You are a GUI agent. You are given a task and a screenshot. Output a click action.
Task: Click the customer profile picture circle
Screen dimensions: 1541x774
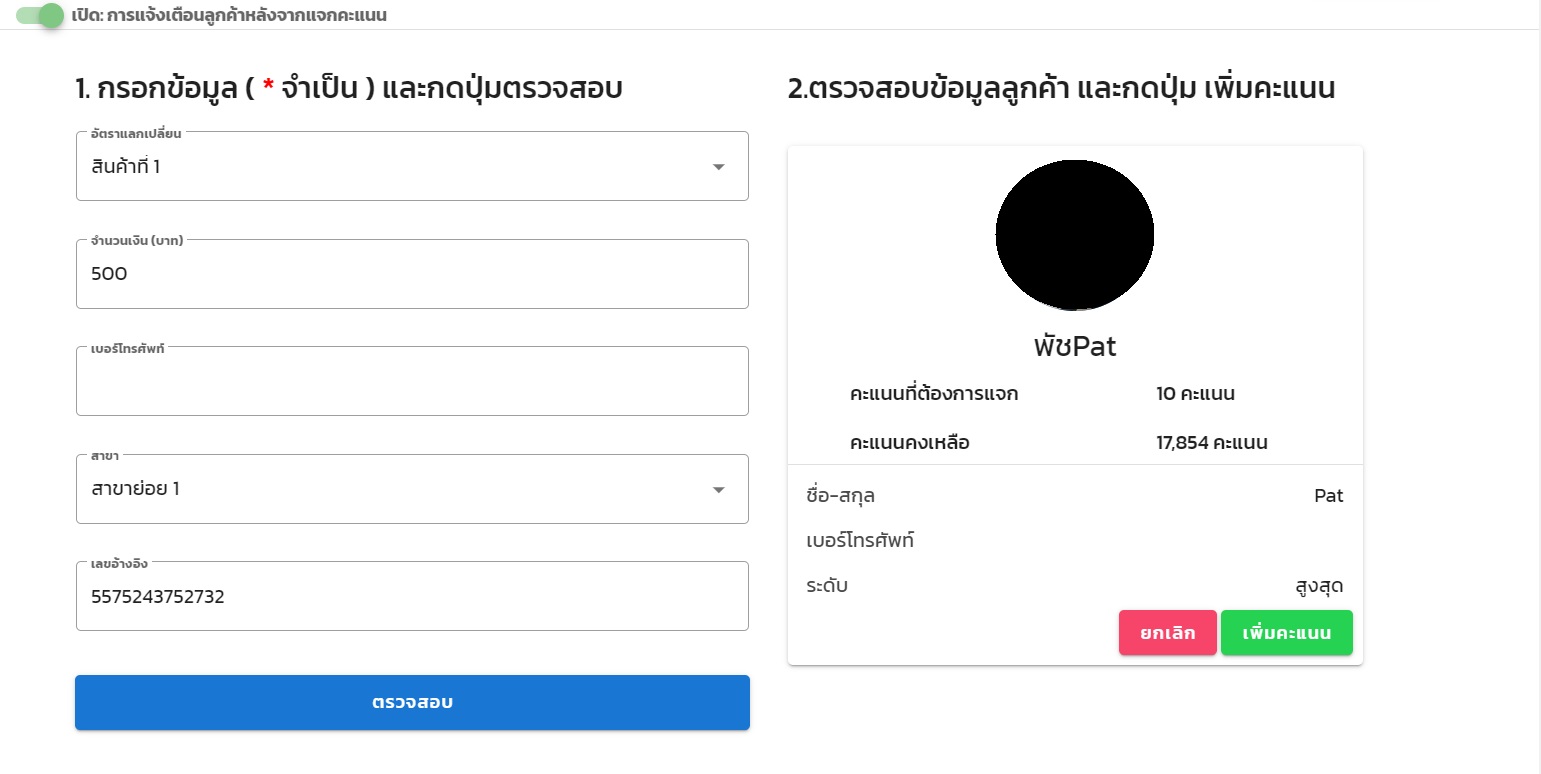pos(1074,233)
